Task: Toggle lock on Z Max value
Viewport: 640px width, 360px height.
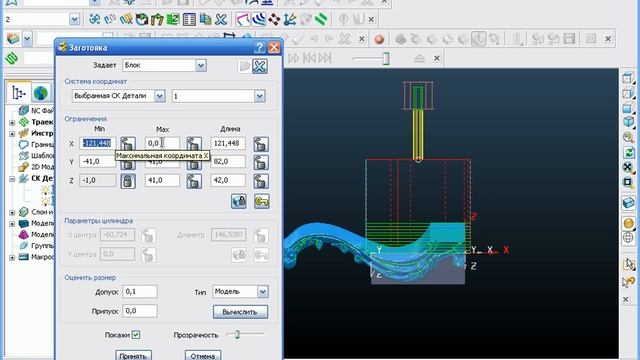Action: click(x=194, y=181)
